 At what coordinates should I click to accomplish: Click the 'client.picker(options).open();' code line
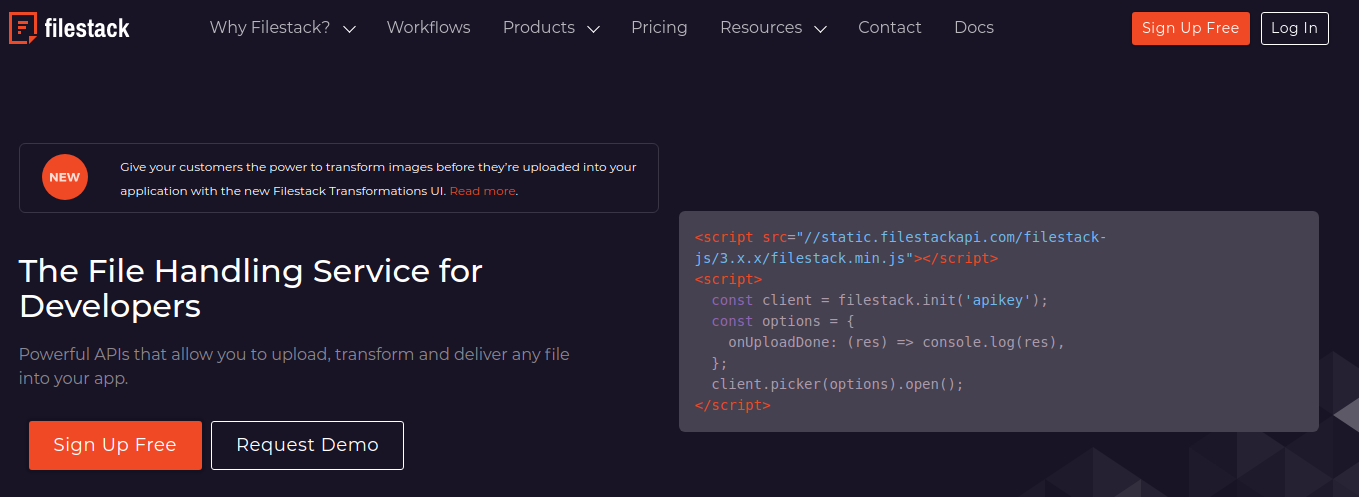(837, 384)
